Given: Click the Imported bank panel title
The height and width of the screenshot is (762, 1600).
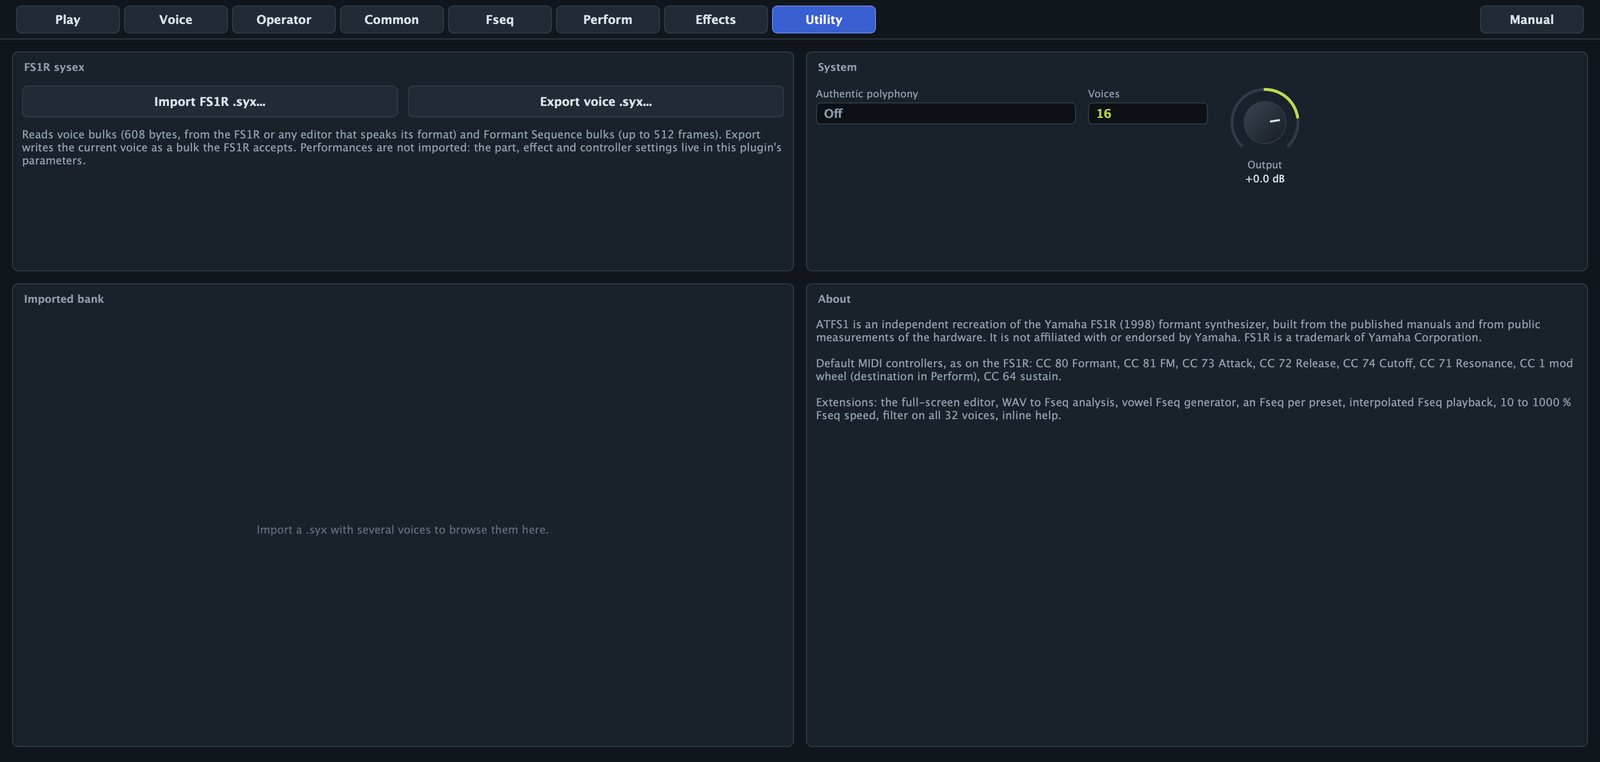Looking at the screenshot, I should pyautogui.click(x=64, y=299).
